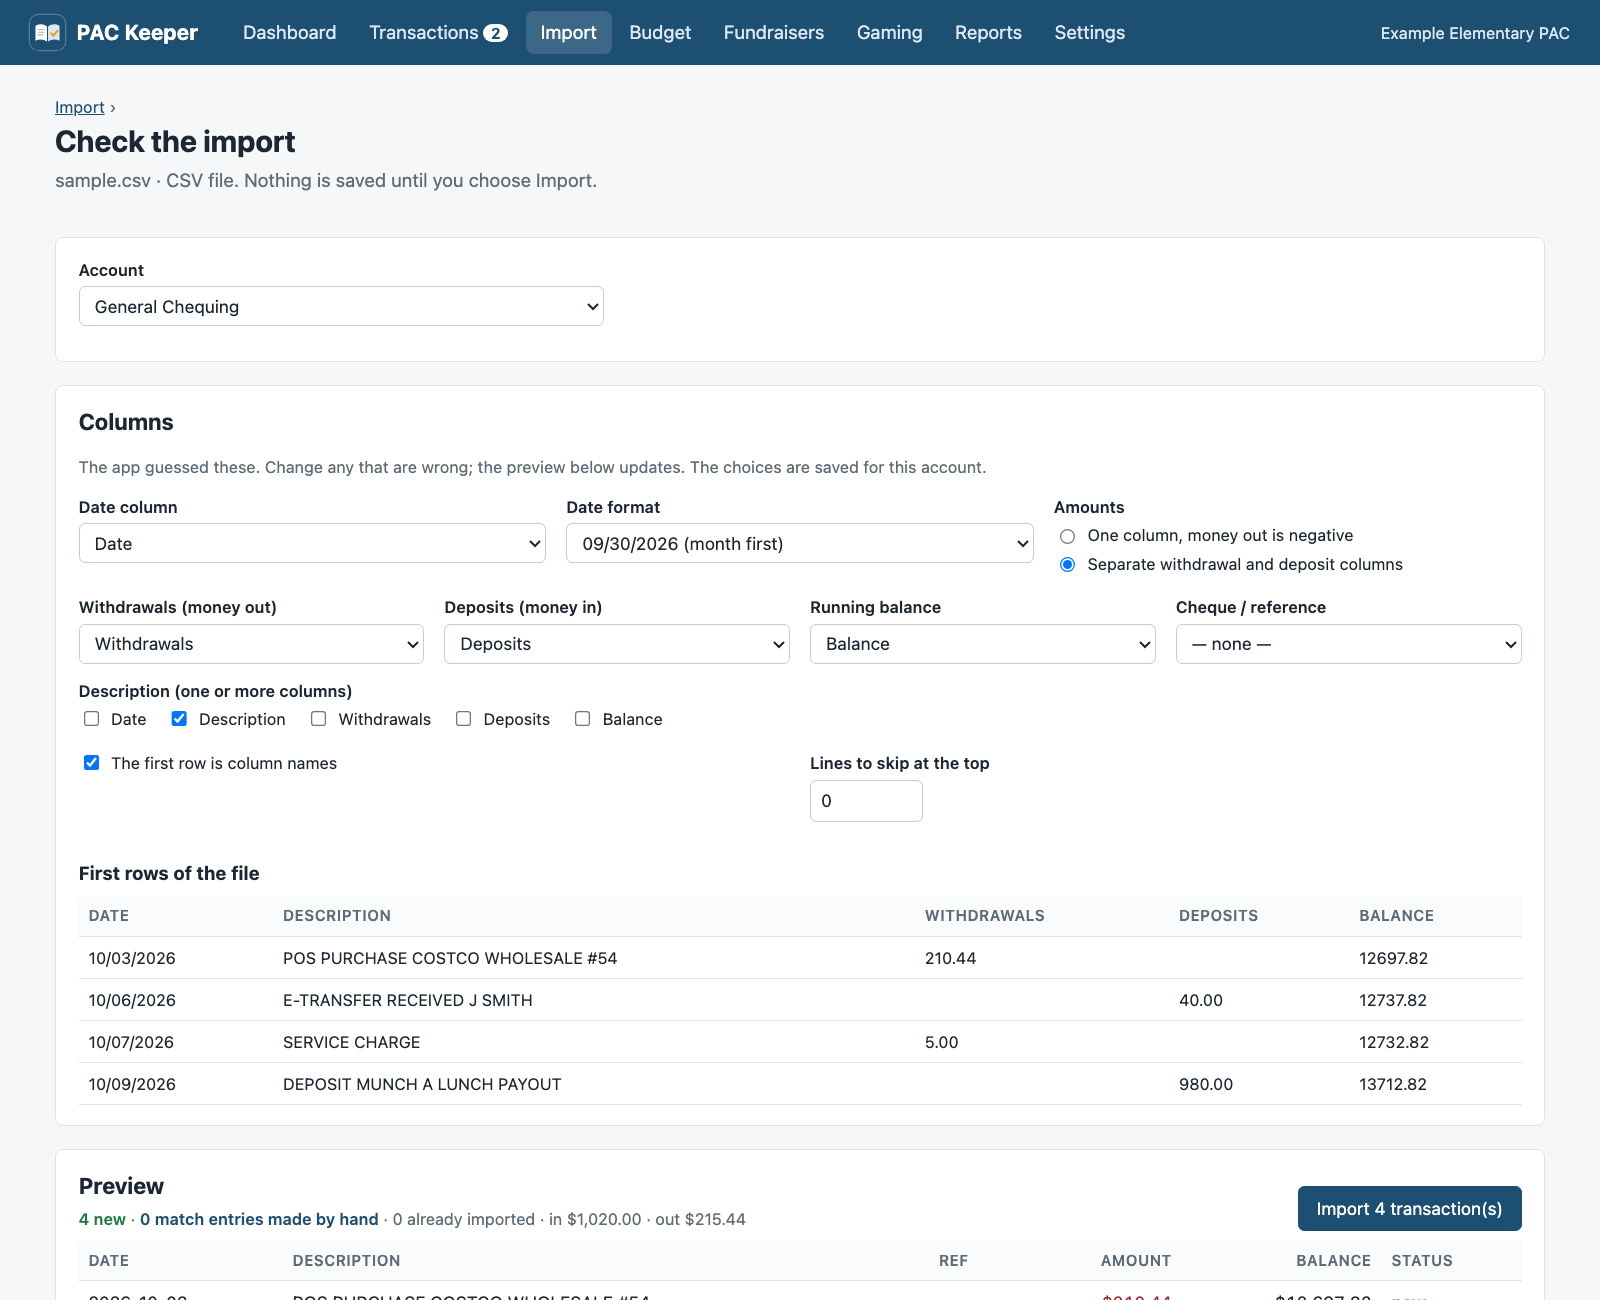The height and width of the screenshot is (1300, 1600).
Task: Select Separate withdrawal and deposit columns radio
Action: pos(1067,565)
